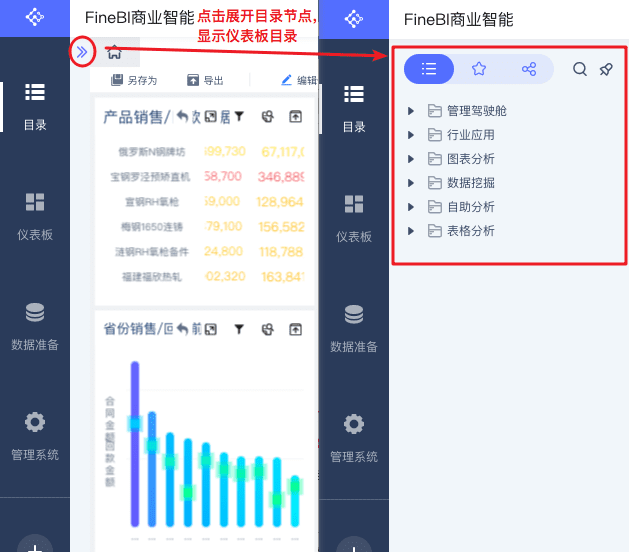Expand the 图表分析 folder arrow

[410, 159]
